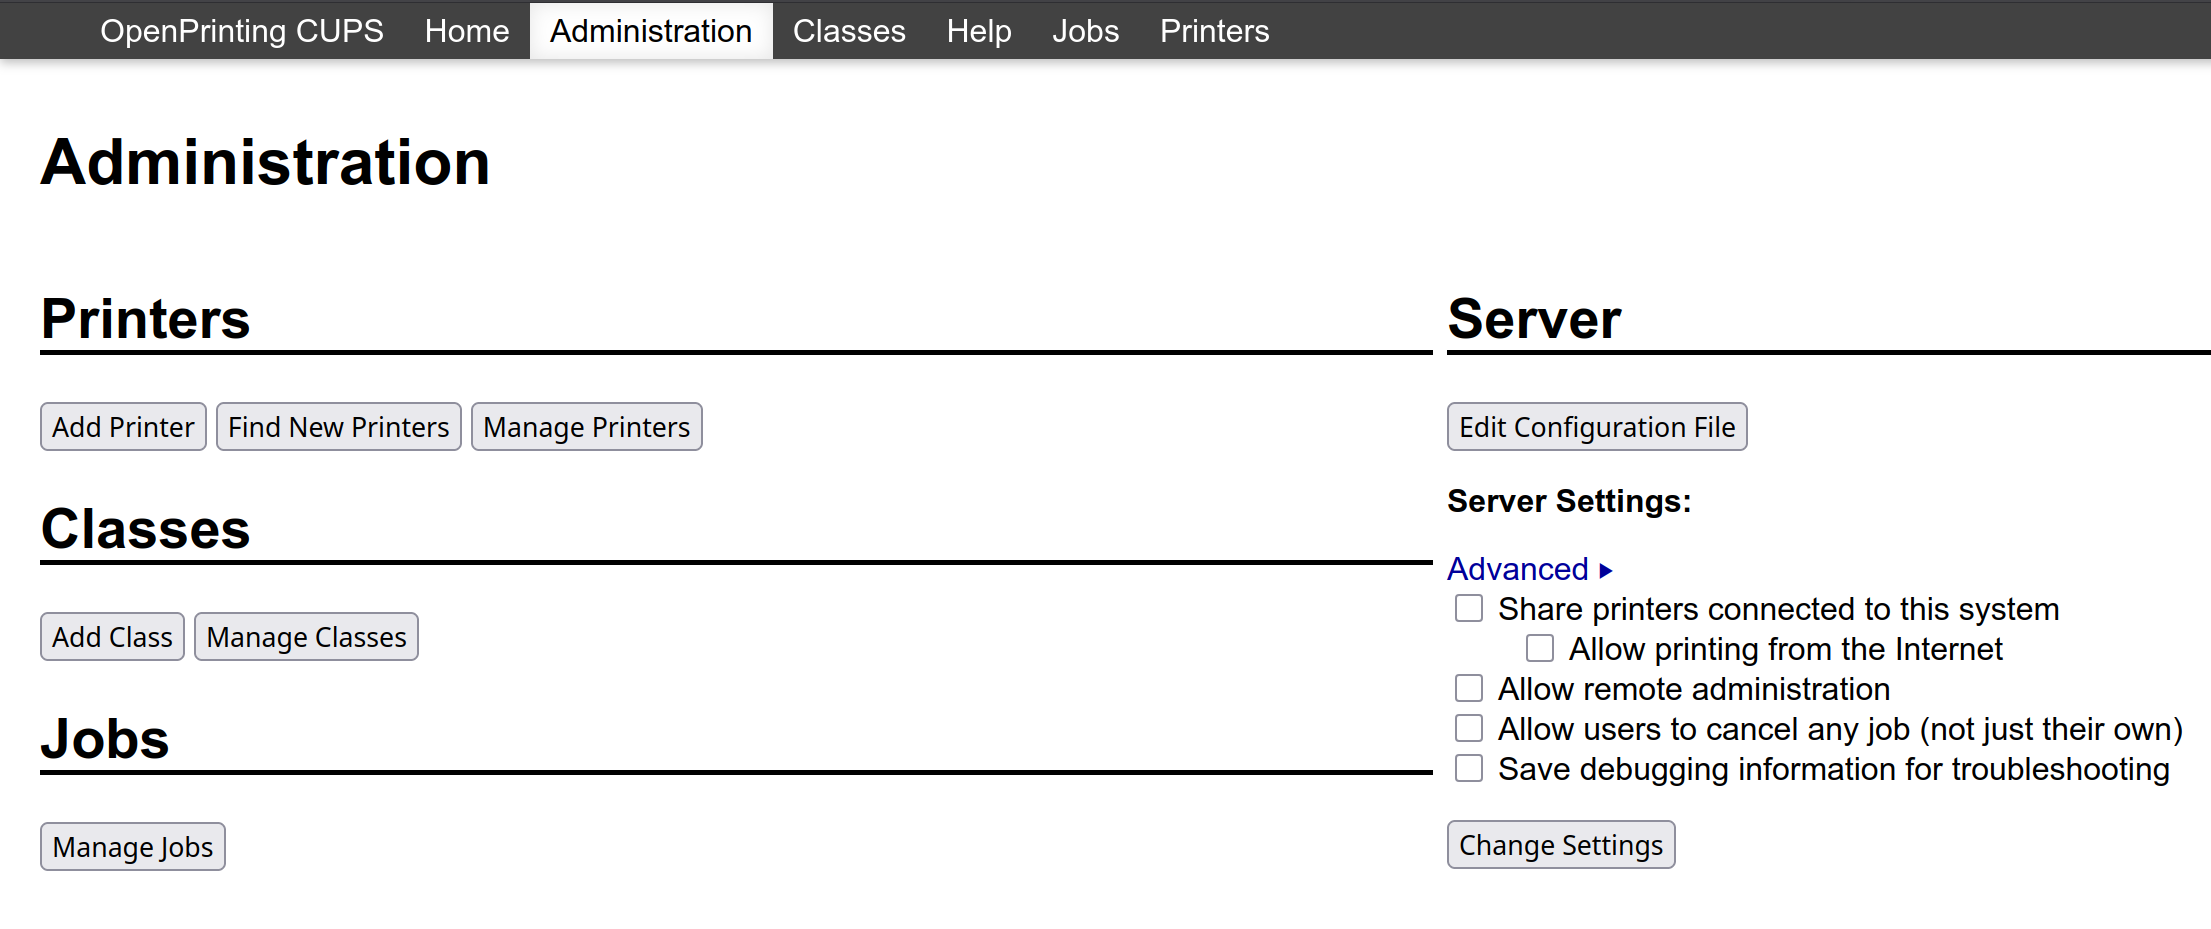Image resolution: width=2211 pixels, height=929 pixels.
Task: Open Manage Printers
Action: pyautogui.click(x=587, y=427)
